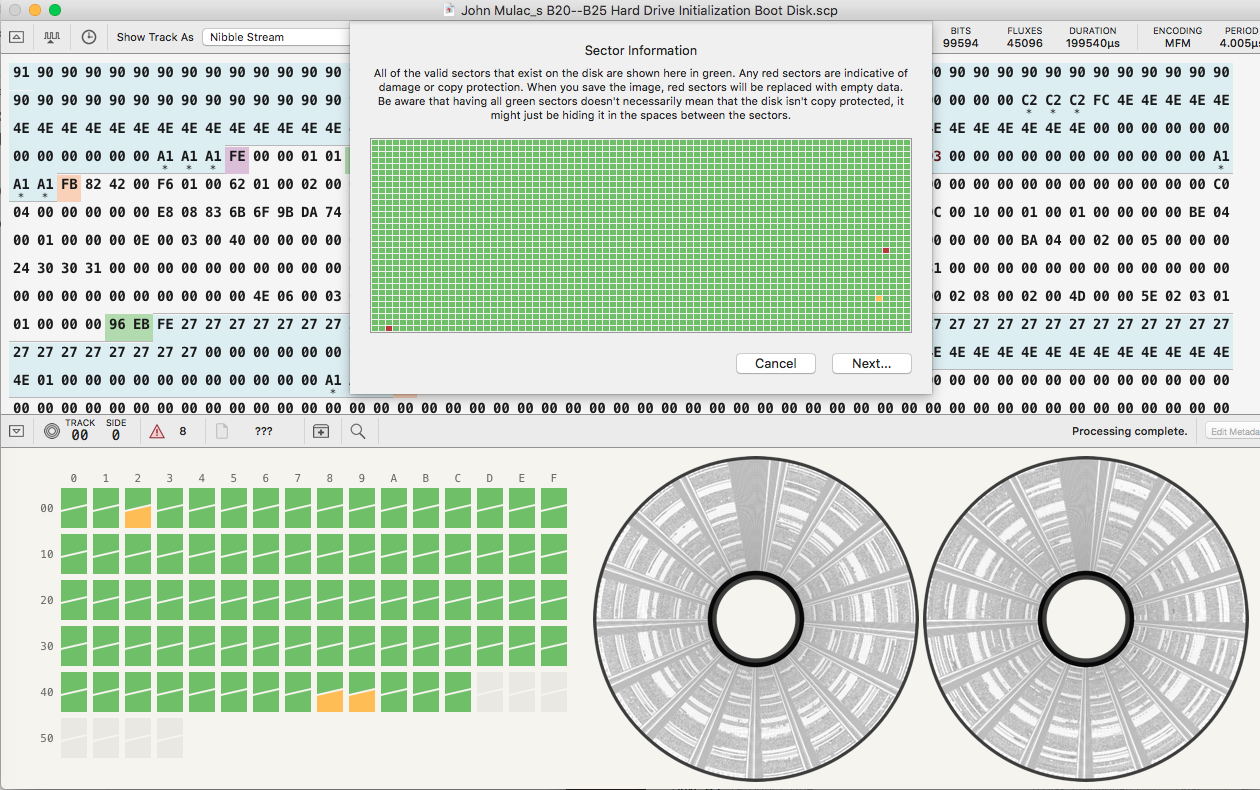The image size is (1260, 790).
Task: Click the Edit Metadata button
Action: point(1231,431)
